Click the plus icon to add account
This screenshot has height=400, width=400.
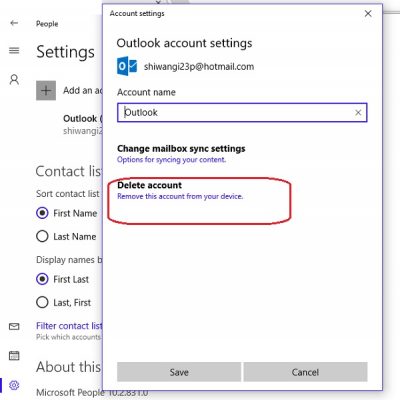click(x=46, y=90)
